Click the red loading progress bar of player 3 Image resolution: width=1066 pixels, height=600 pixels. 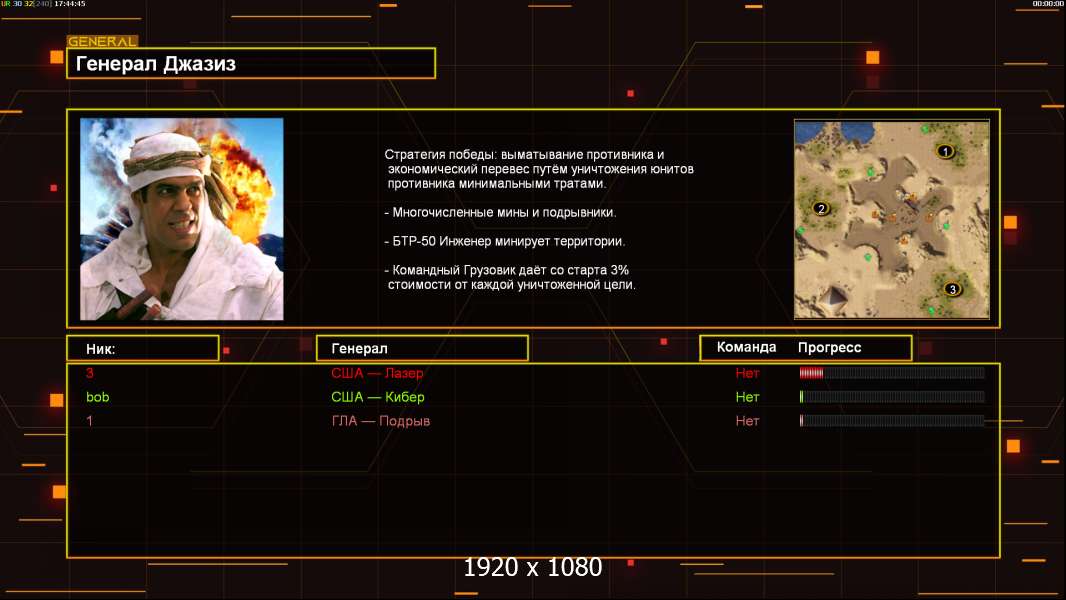coord(892,372)
